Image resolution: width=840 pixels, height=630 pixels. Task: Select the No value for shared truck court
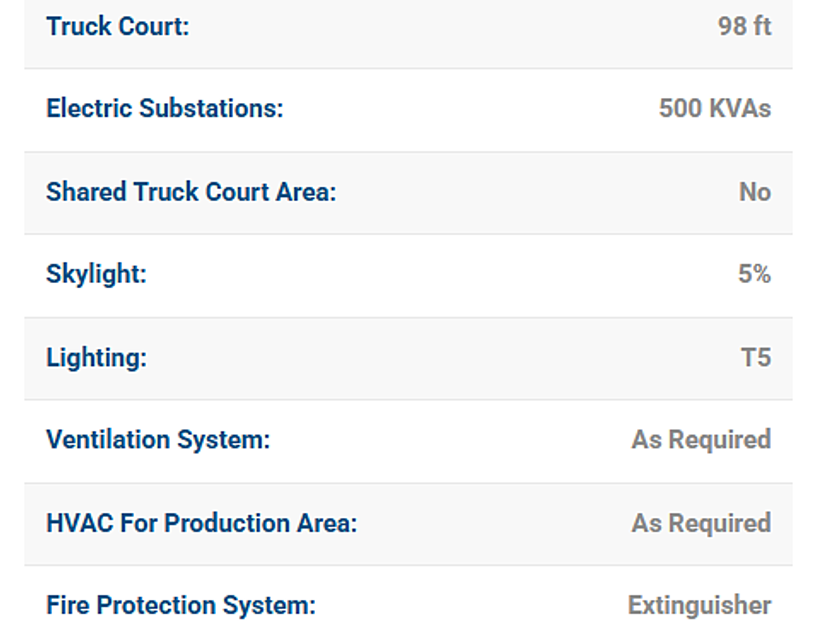coord(754,192)
